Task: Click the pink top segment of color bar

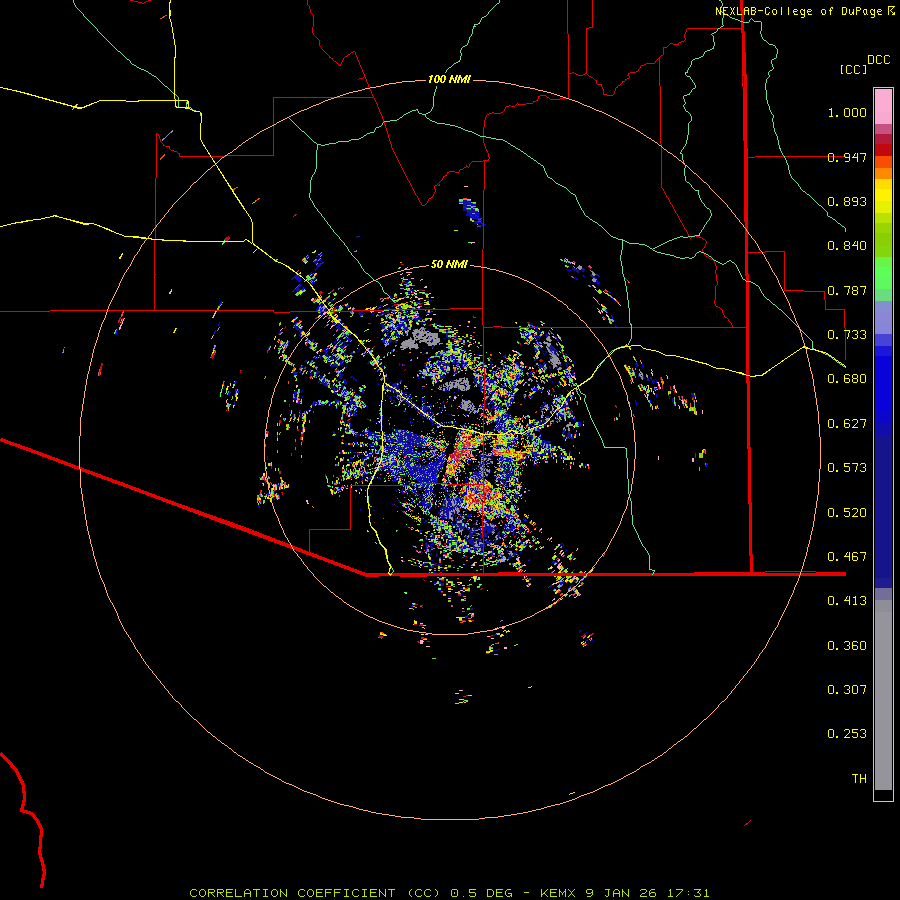Action: [883, 107]
